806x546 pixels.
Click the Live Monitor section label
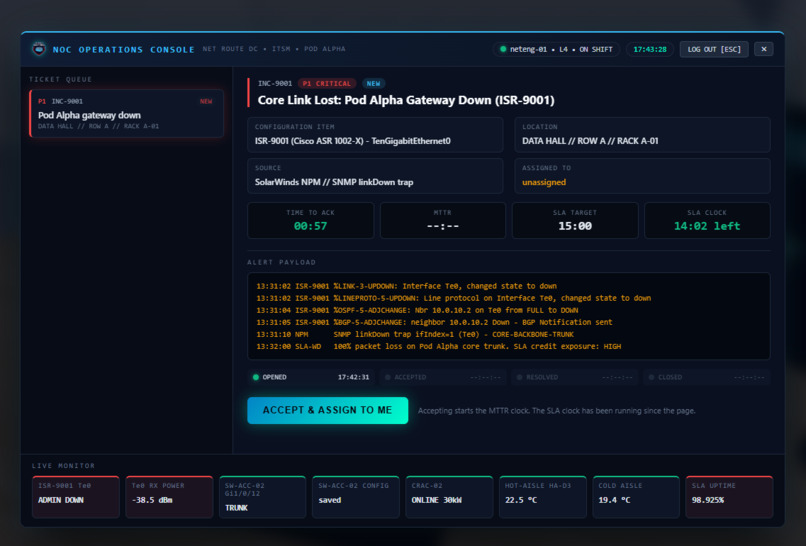(63, 466)
